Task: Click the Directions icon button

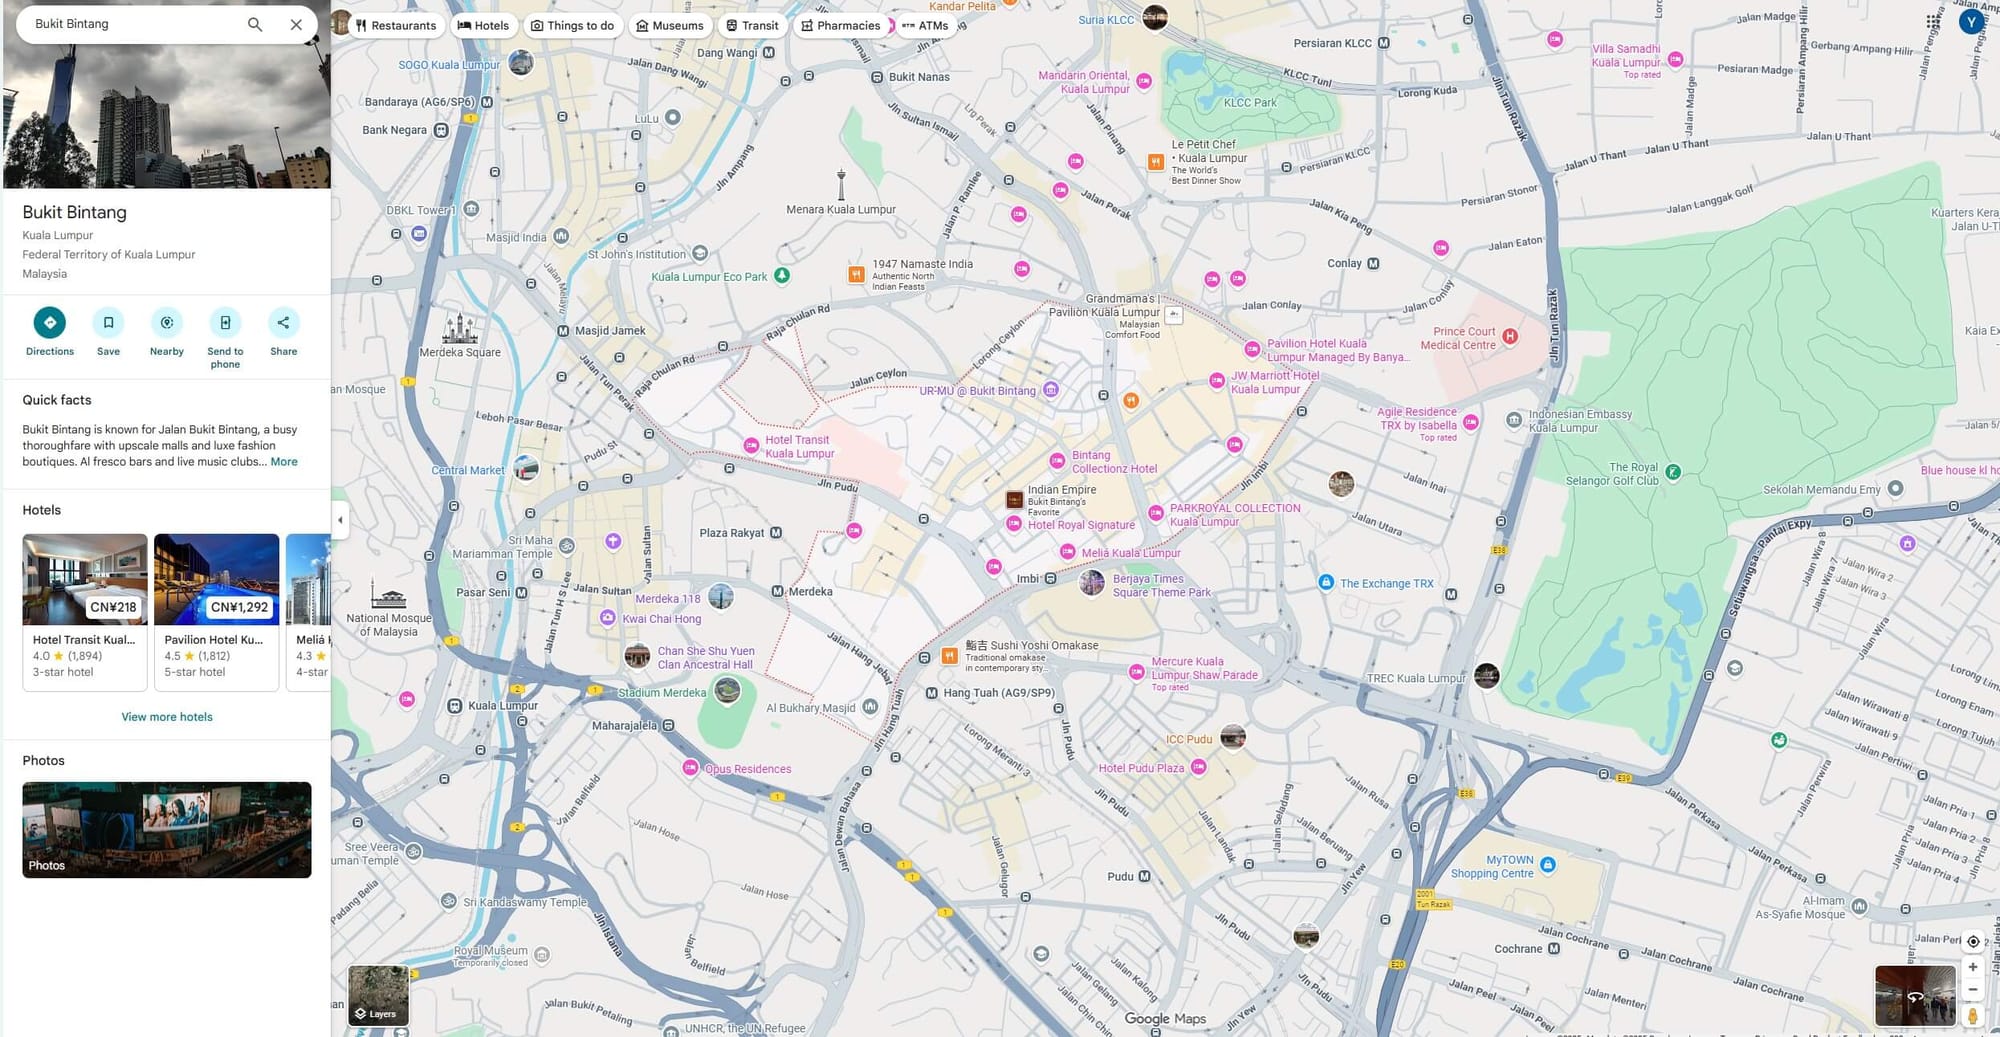Action: [49, 323]
